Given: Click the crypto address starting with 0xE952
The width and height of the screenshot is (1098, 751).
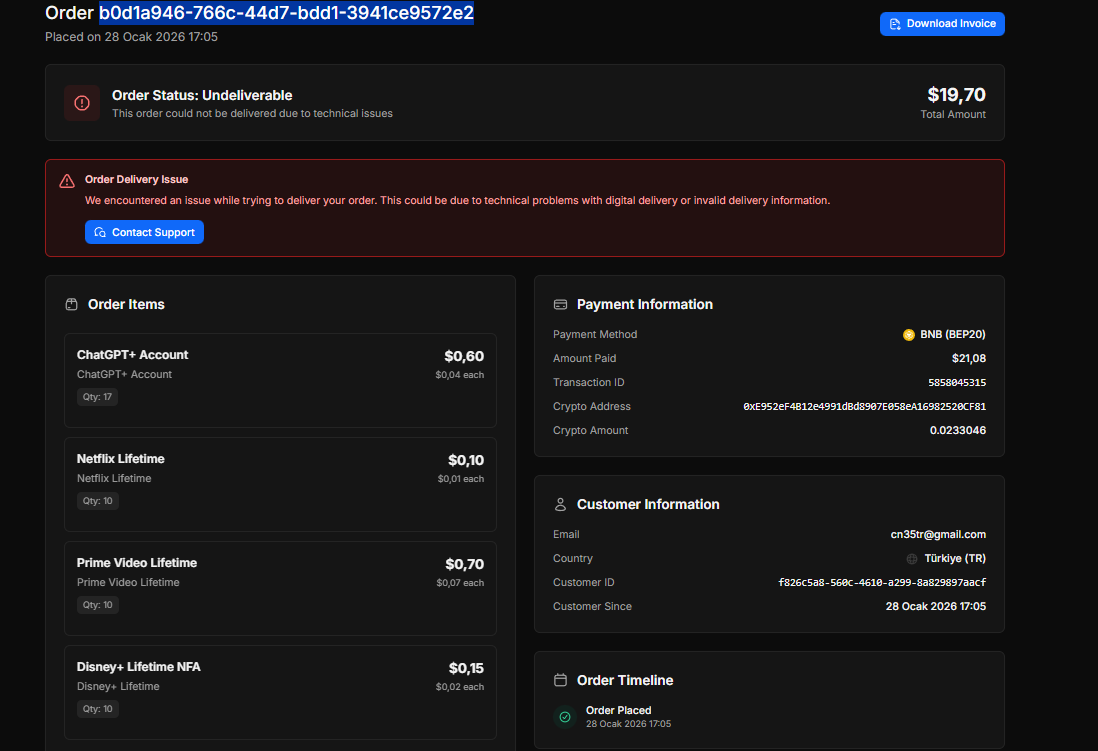Looking at the screenshot, I should click(x=864, y=406).
